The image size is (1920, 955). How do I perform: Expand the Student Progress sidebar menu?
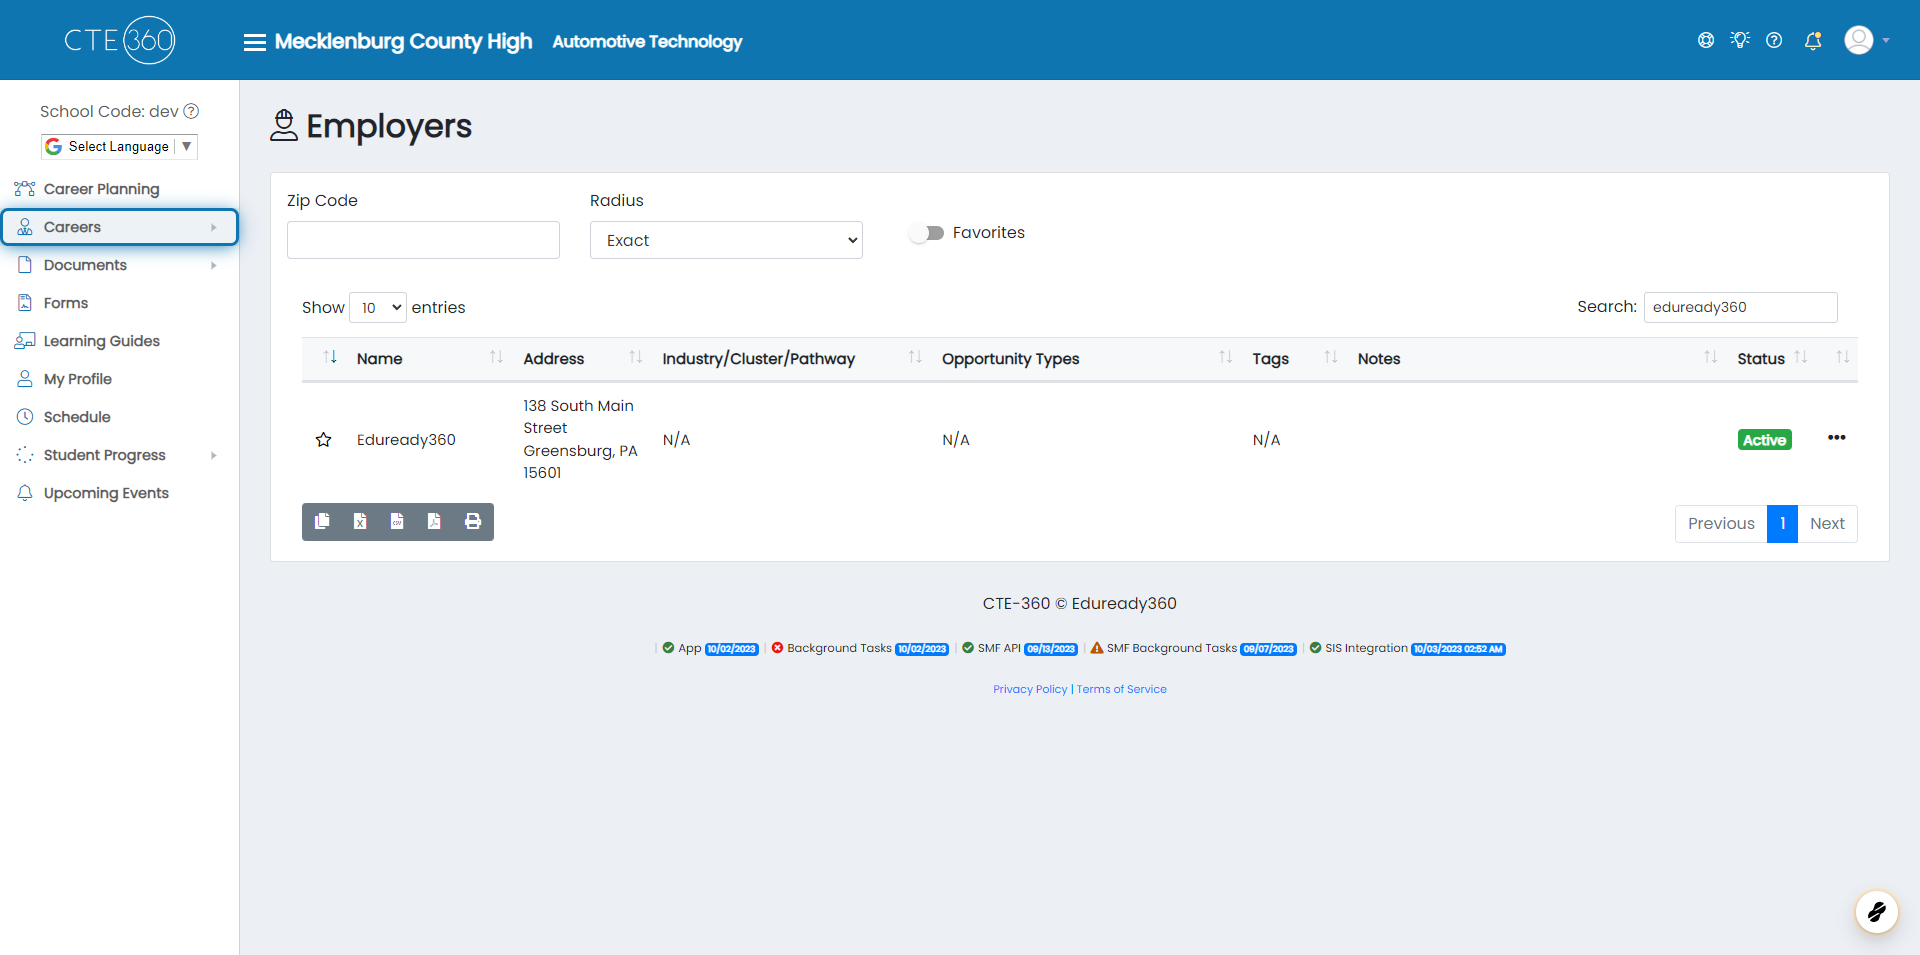(120, 455)
